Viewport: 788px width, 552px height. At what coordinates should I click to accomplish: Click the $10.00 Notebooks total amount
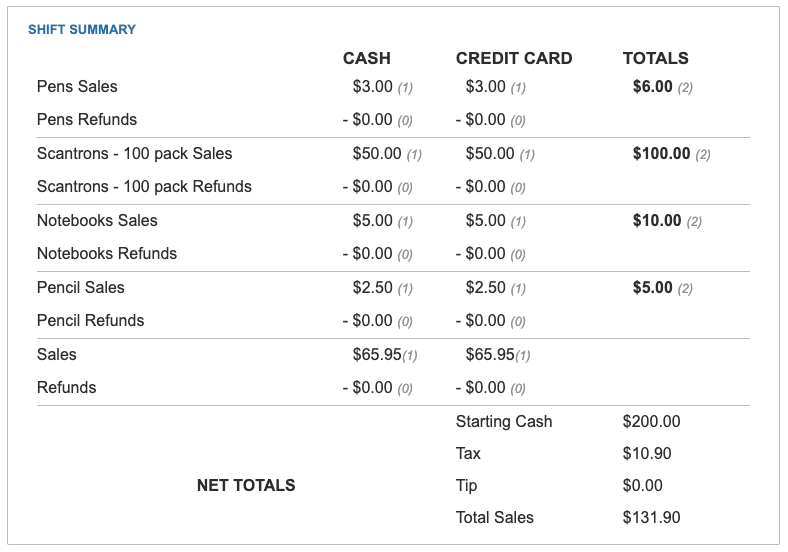(x=657, y=221)
